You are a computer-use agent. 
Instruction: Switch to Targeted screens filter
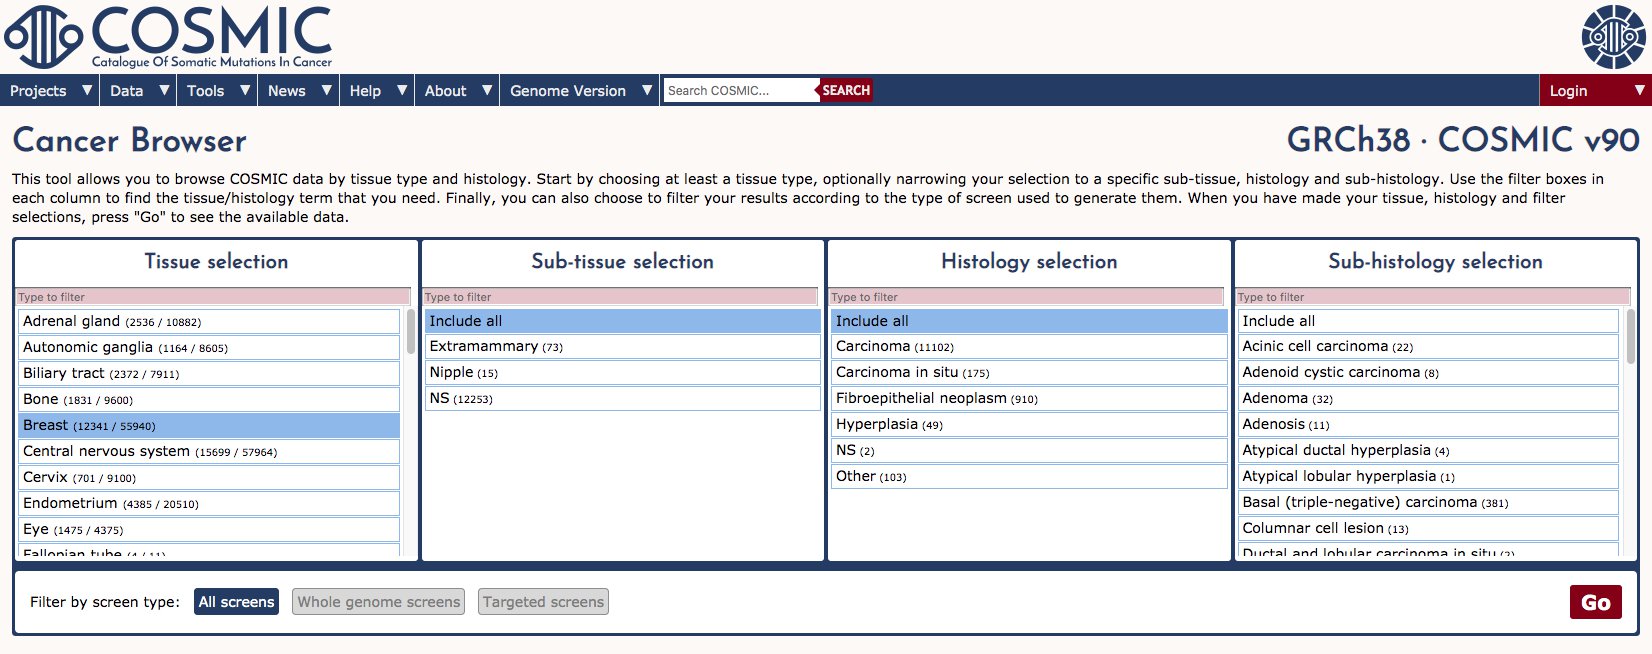[x=543, y=602]
